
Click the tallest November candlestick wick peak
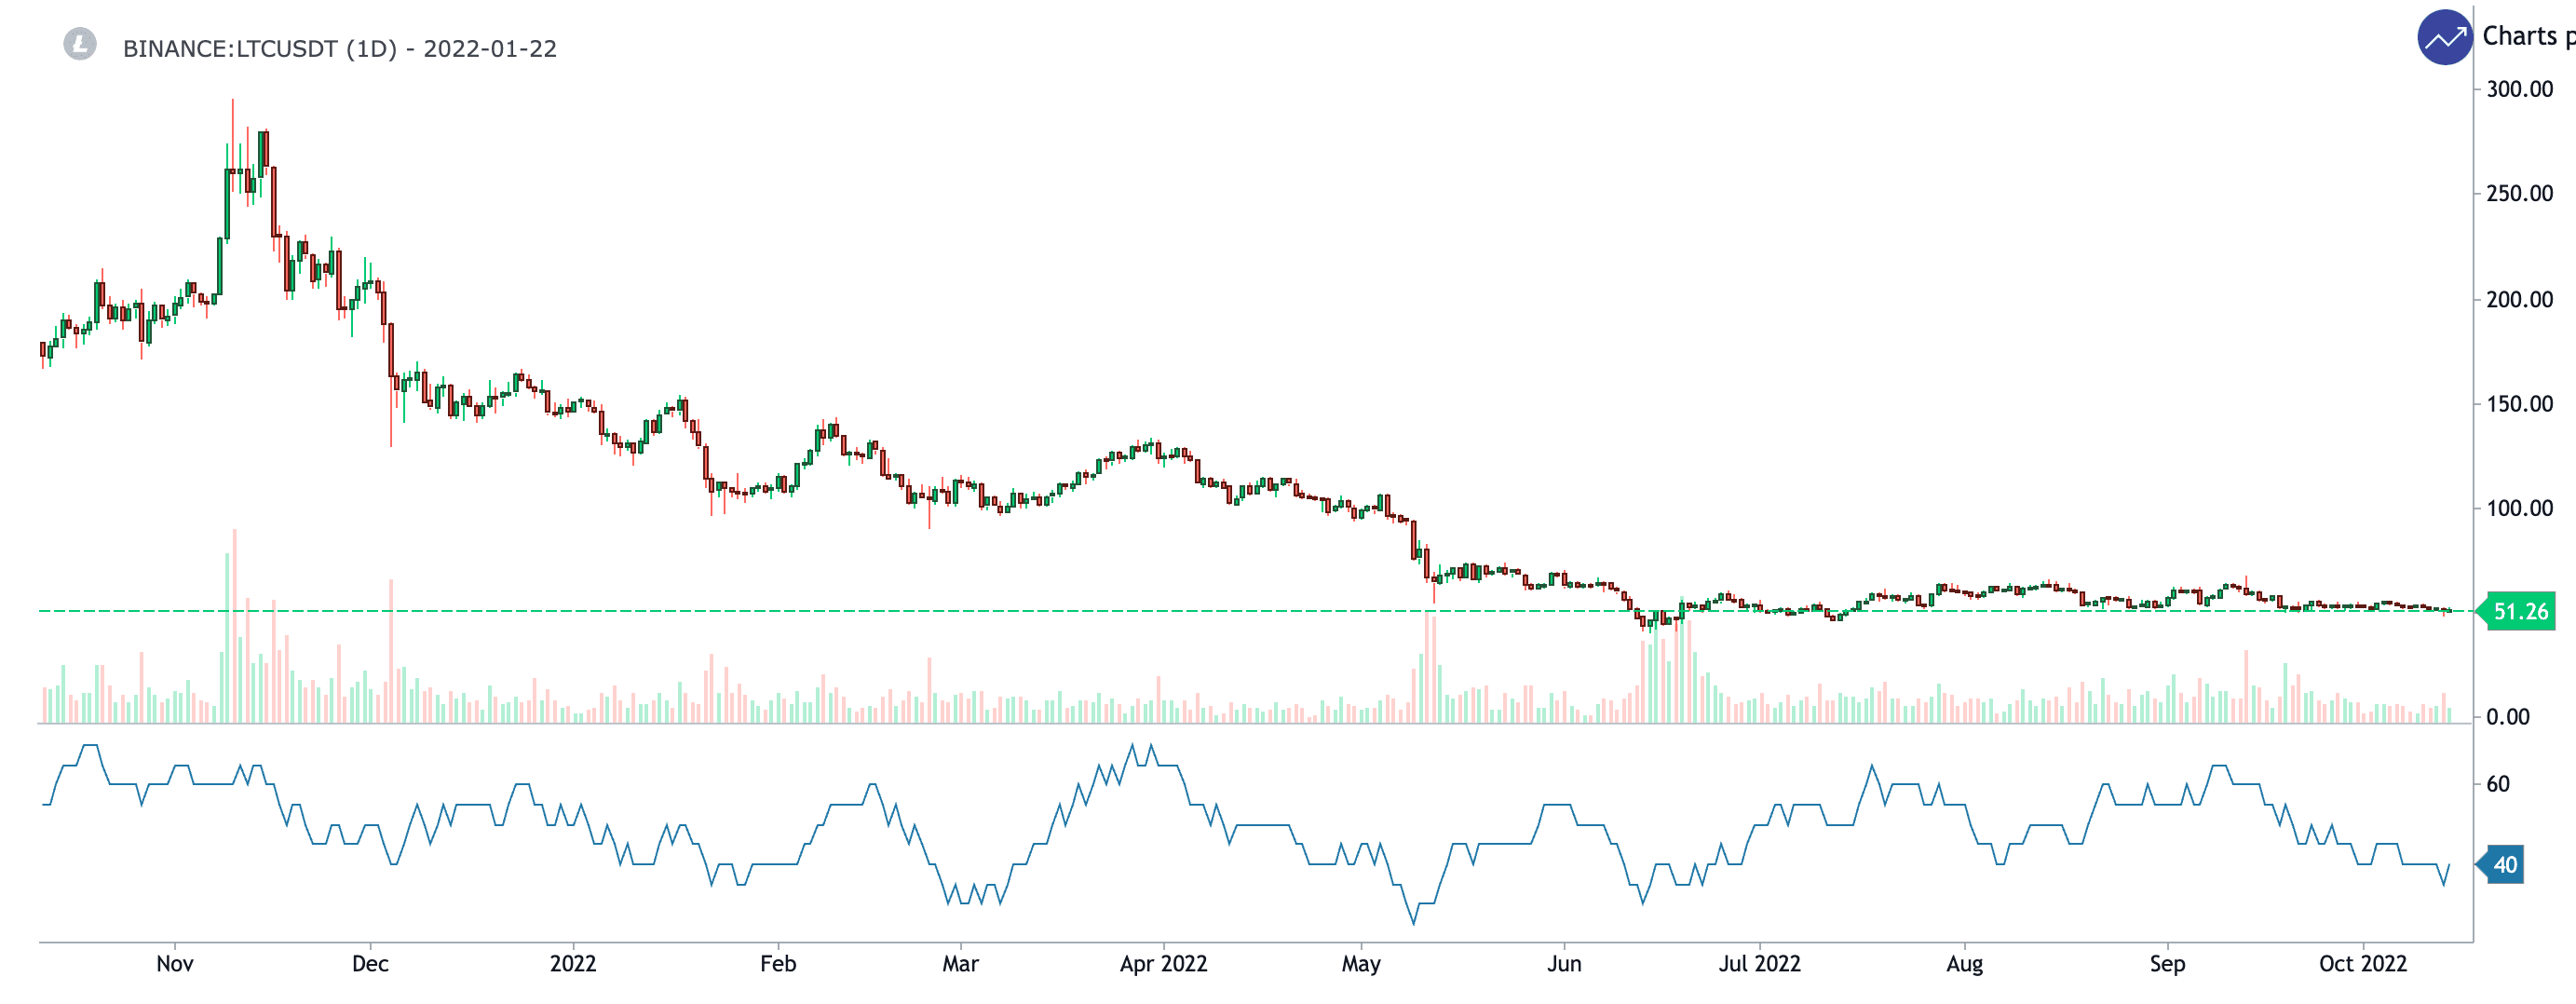[233, 101]
